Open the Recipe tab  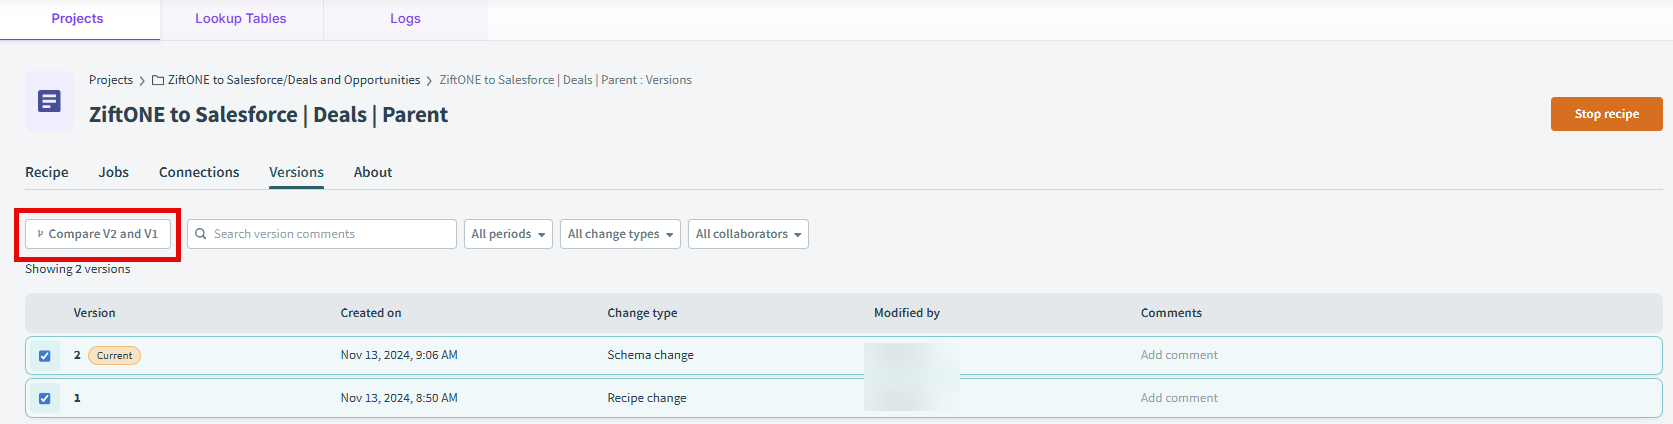47,172
